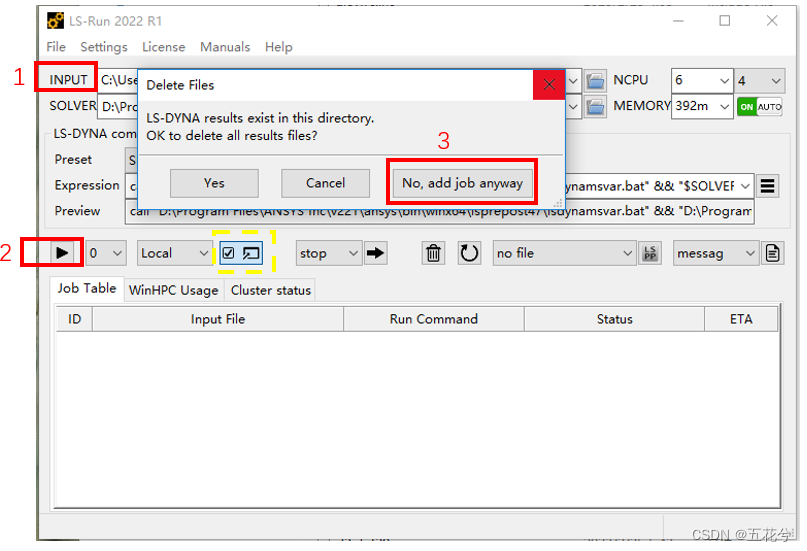807x551 pixels.
Task: Open the Manuals menu
Action: pos(225,47)
